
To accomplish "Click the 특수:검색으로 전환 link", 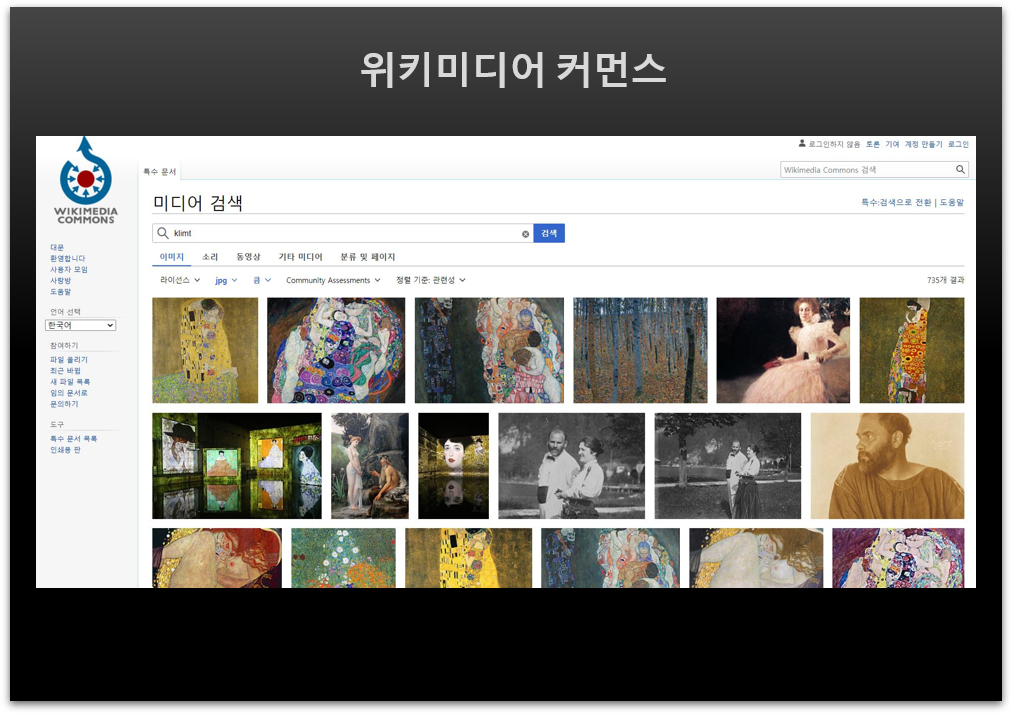I will 896,203.
